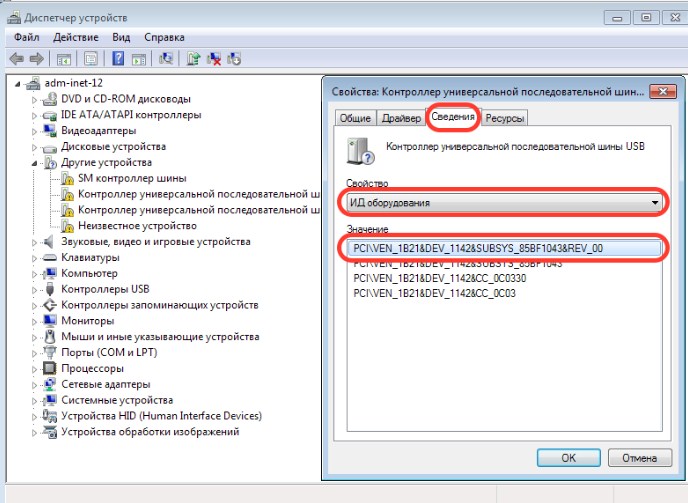Open the Properties sheet toolbar icon
Viewport: 688px width, 503px height.
(x=91, y=59)
